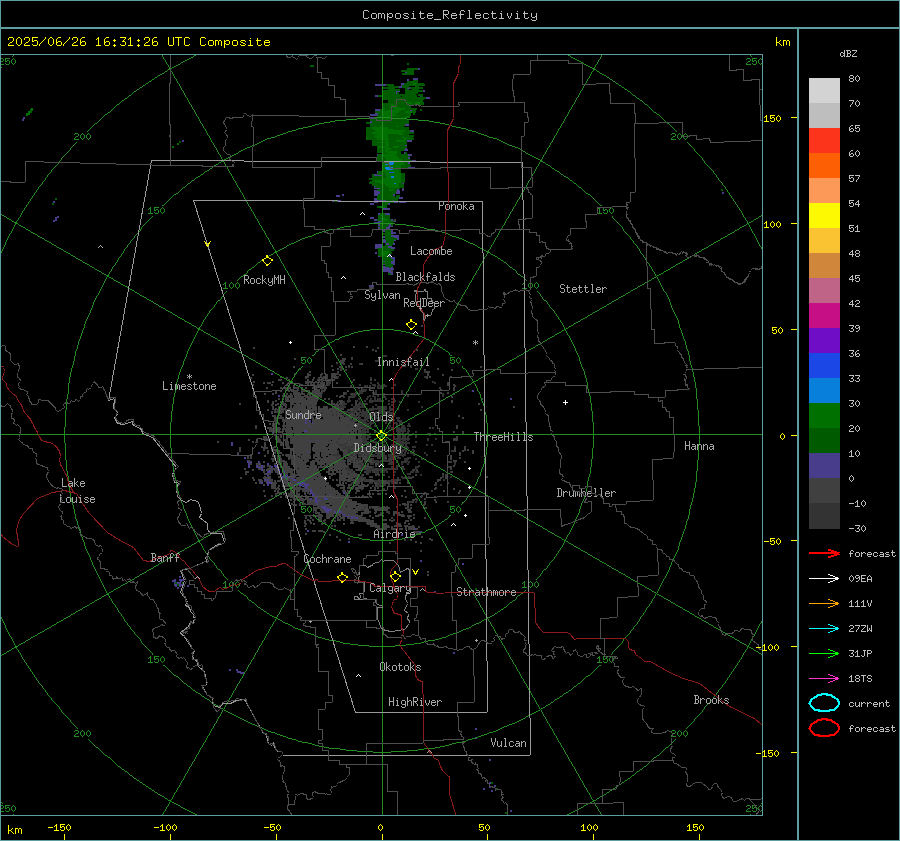Click the Limestone map label
Image resolution: width=900 pixels, height=841 pixels.
(x=189, y=386)
